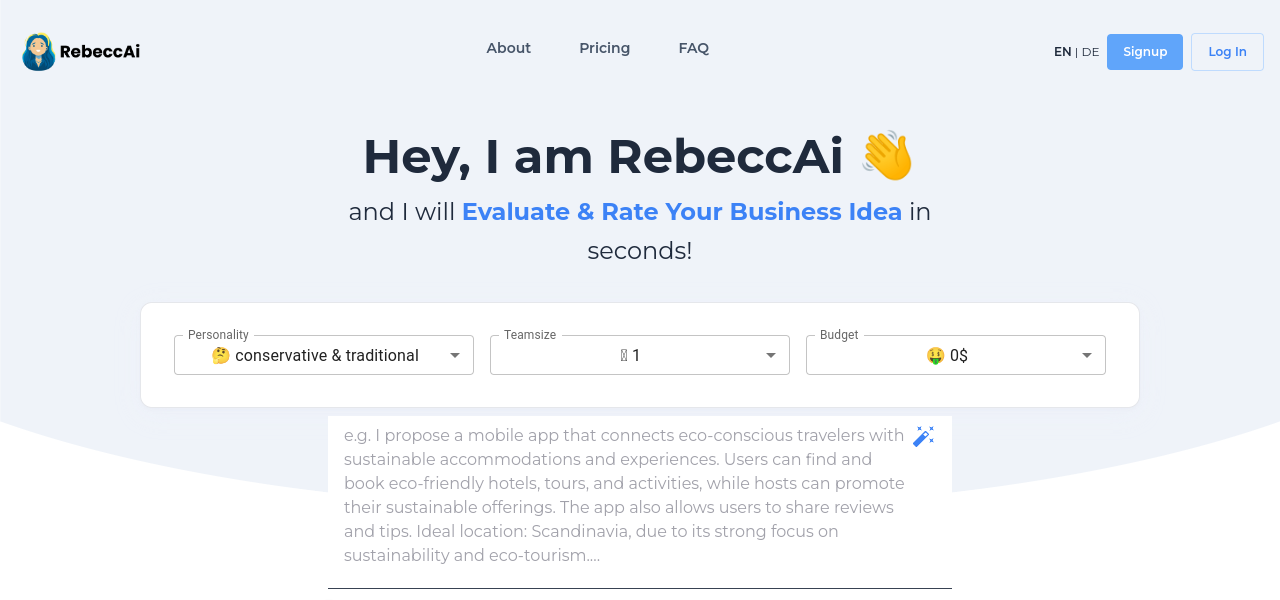Screen dimensions: 1280x600
Task: Switch language to DE
Action: click(x=1090, y=52)
